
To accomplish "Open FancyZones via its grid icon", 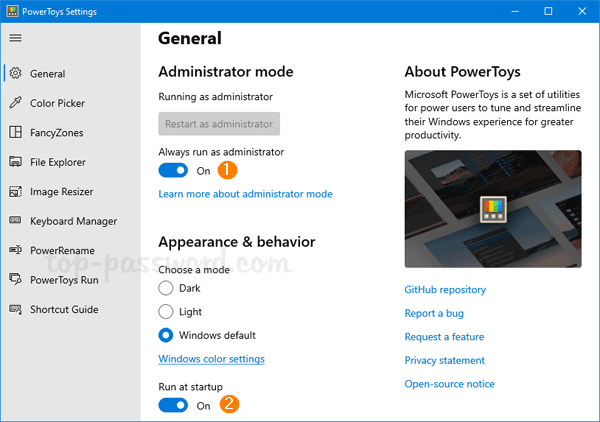I will point(15,132).
